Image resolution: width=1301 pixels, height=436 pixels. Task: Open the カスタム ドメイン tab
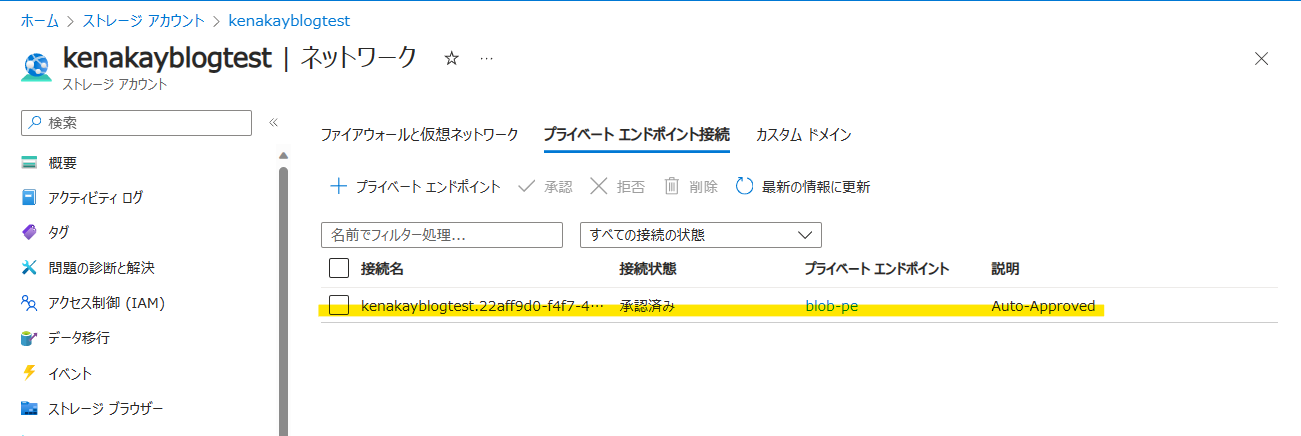pyautogui.click(x=803, y=134)
